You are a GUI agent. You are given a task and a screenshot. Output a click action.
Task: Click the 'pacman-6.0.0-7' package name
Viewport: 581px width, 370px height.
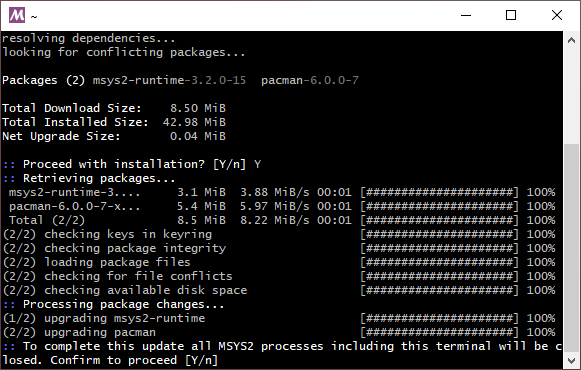click(310, 80)
